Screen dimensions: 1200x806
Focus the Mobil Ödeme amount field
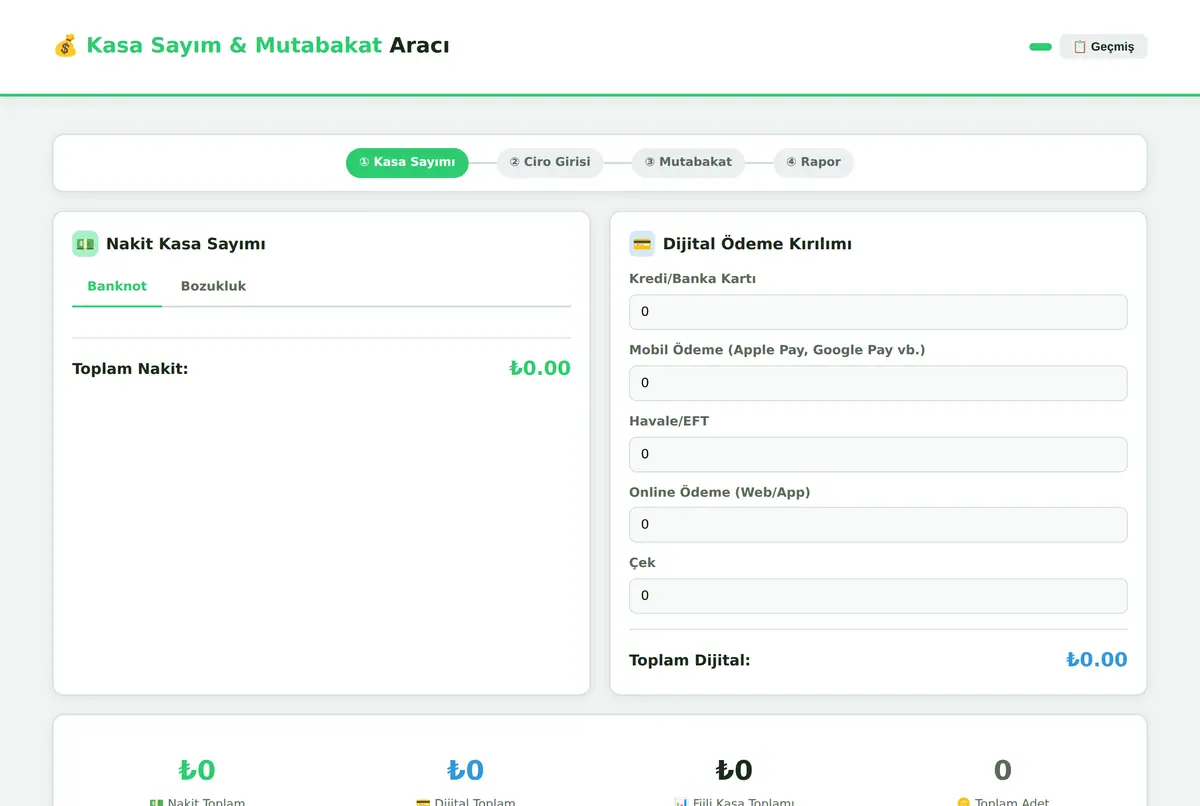tap(878, 383)
